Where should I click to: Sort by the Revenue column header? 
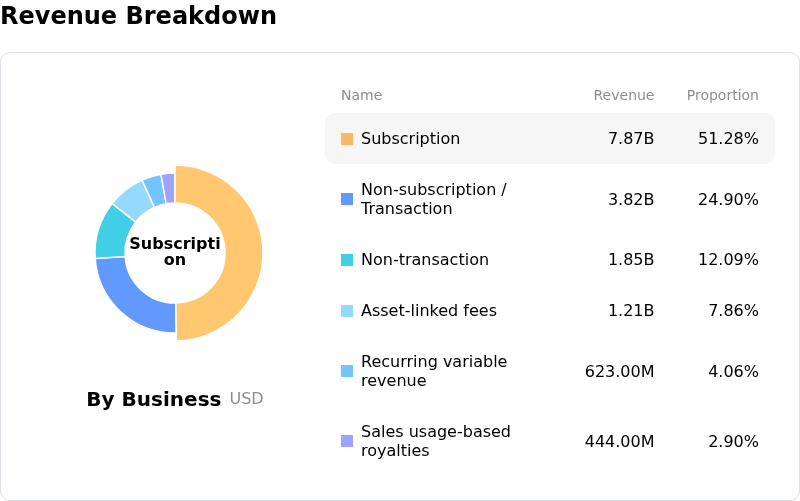click(623, 96)
